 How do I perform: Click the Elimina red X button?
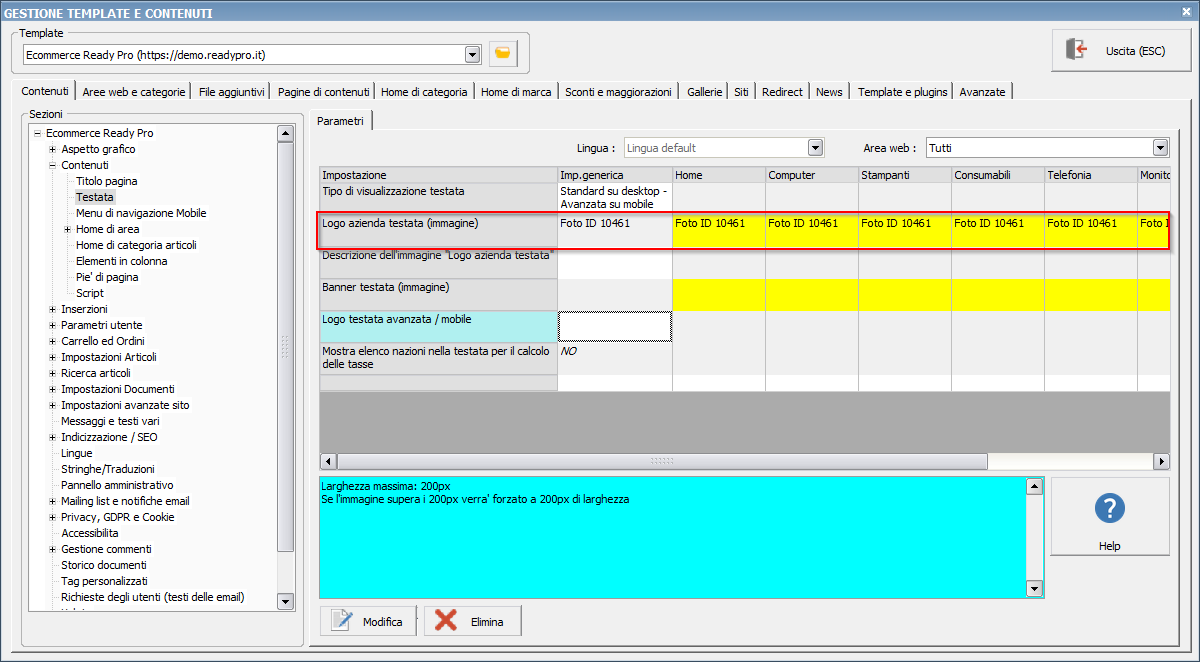472,622
